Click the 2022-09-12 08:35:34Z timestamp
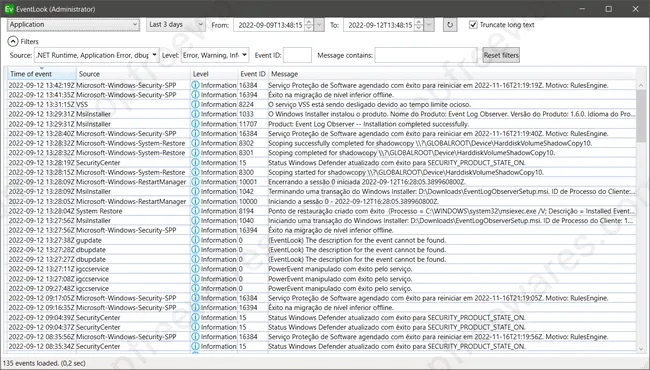650x370 pixels. [41, 346]
